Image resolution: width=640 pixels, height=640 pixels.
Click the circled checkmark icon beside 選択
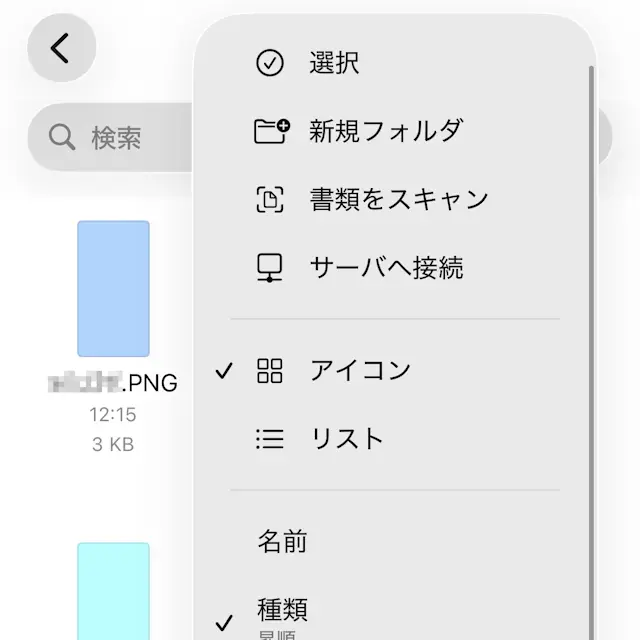point(270,63)
